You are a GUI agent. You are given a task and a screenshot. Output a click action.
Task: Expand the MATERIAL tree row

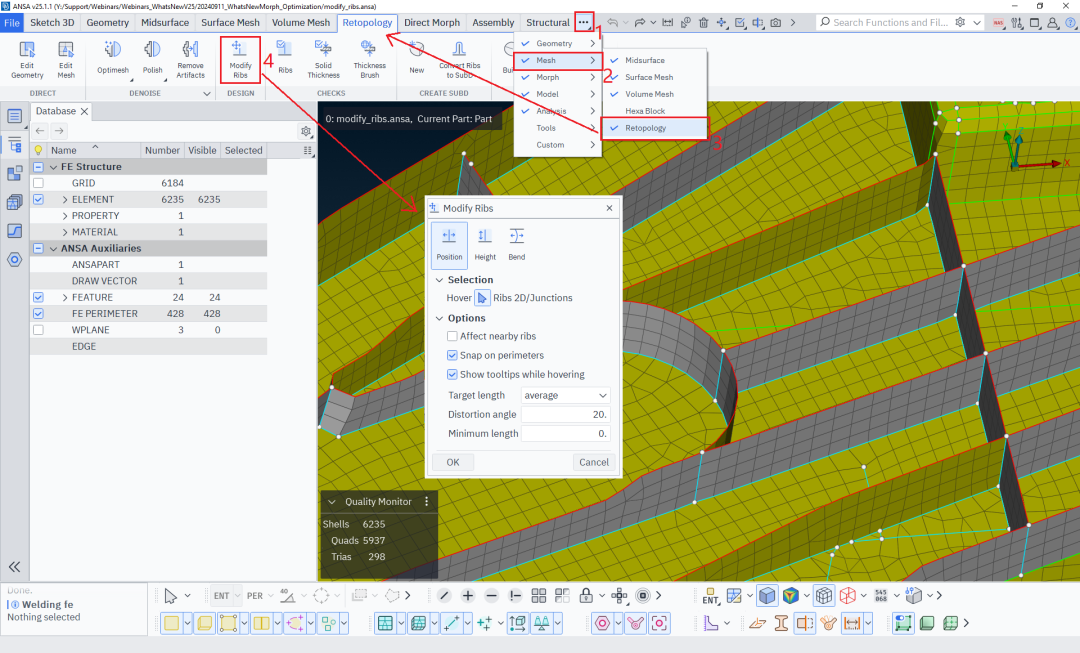click(x=65, y=232)
